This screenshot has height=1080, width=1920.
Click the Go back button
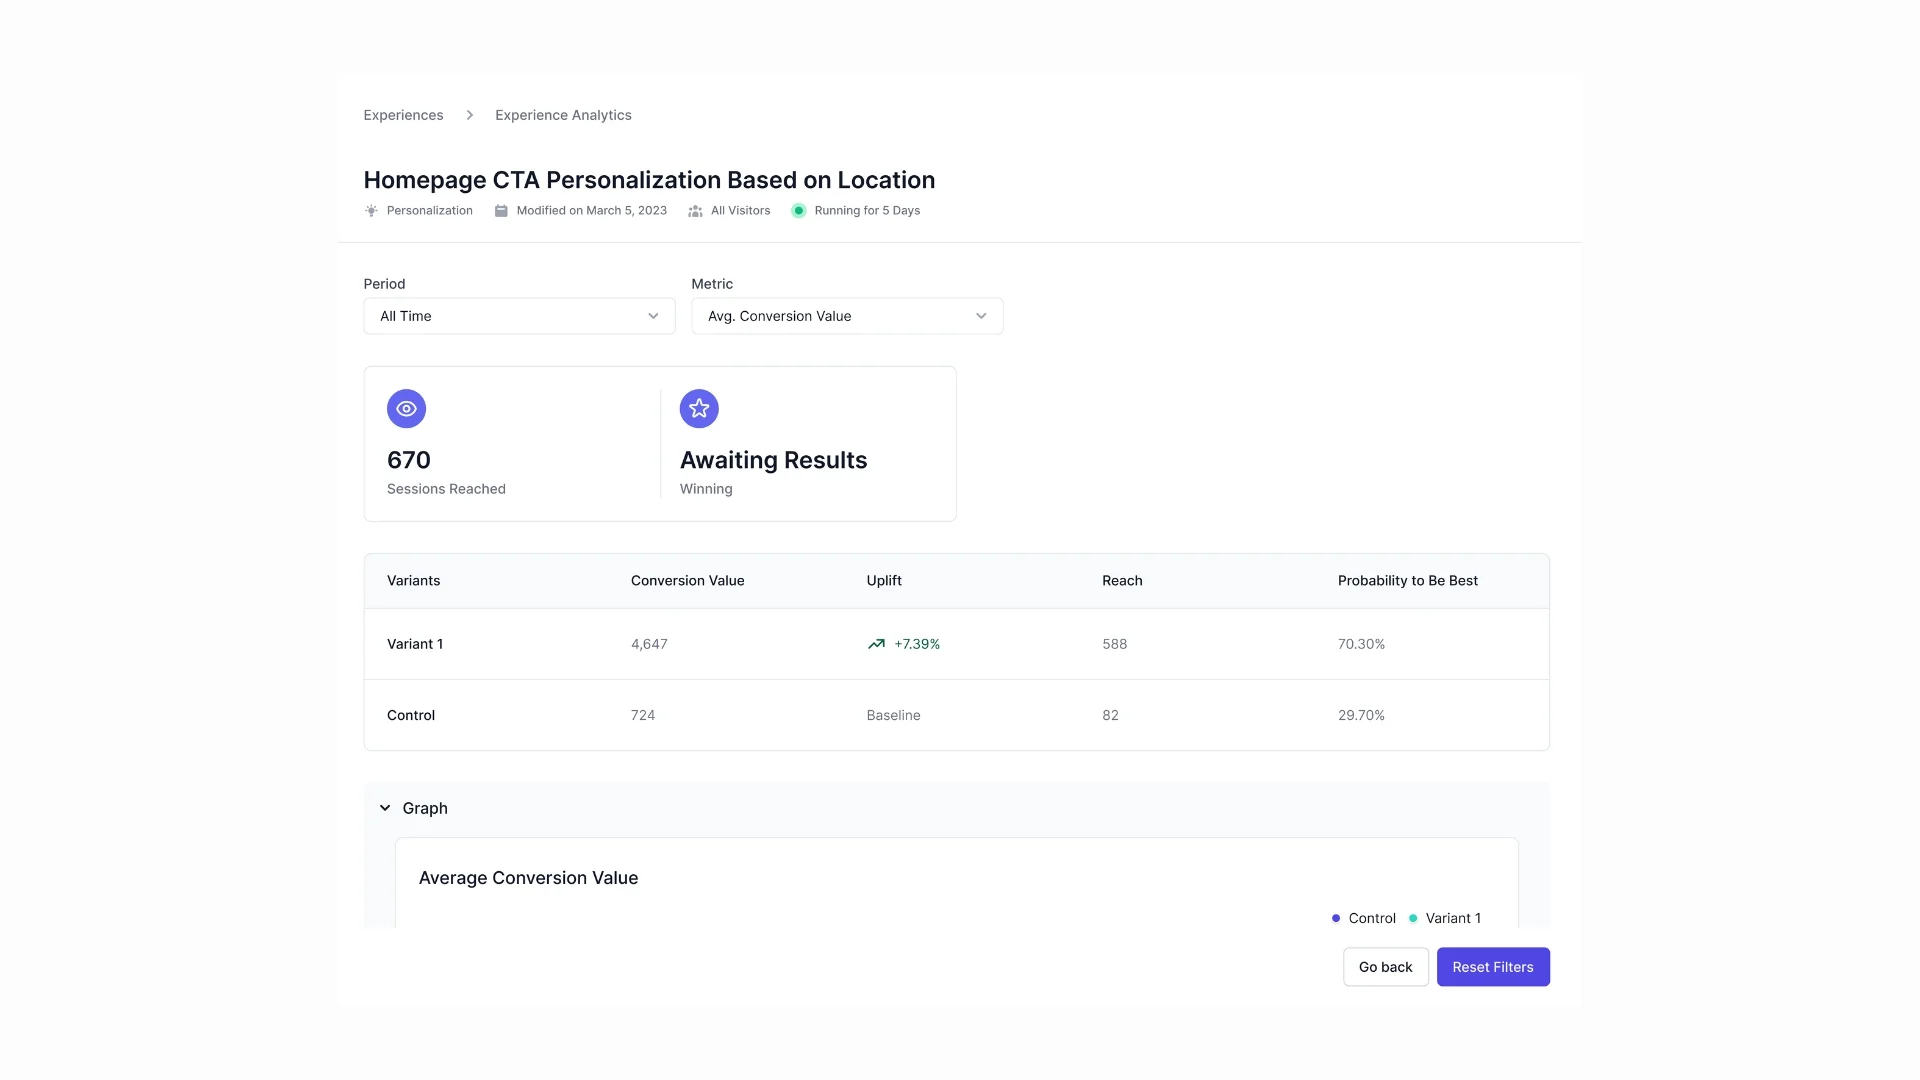[x=1385, y=967]
